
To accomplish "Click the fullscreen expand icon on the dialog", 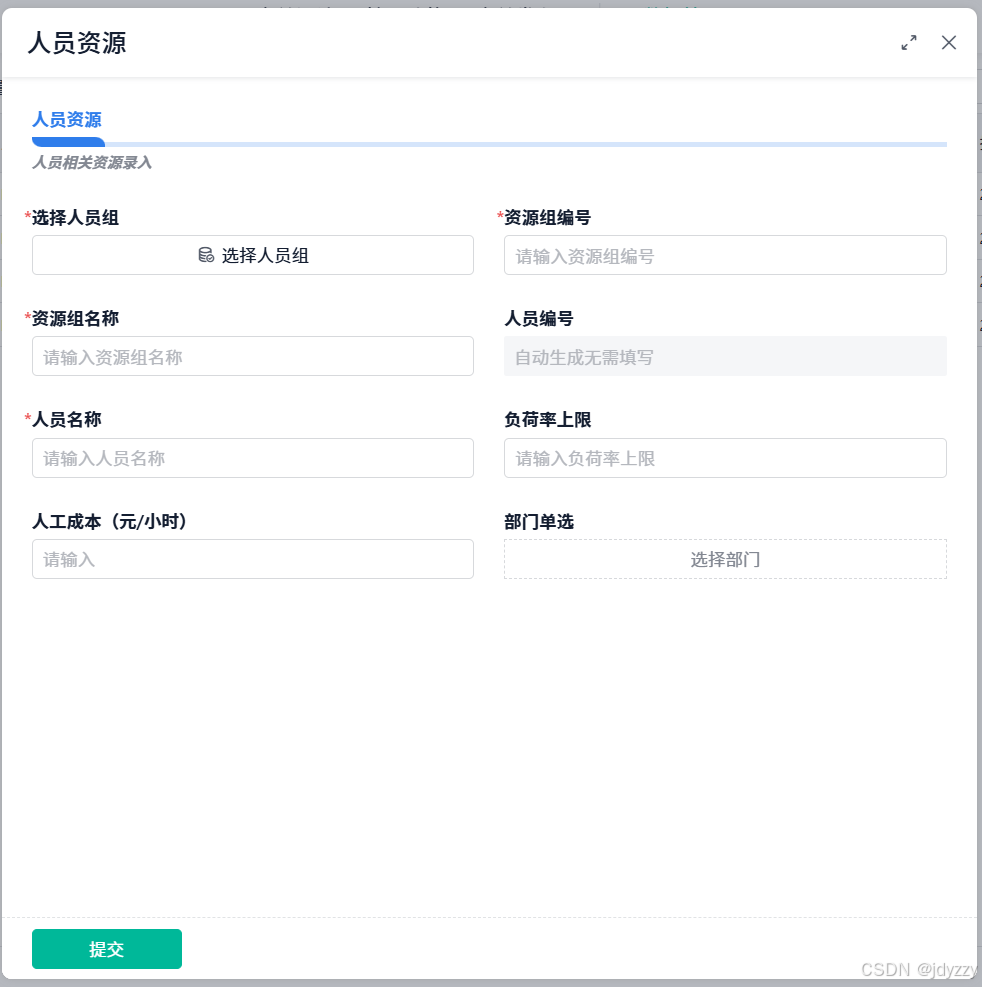I will [908, 43].
